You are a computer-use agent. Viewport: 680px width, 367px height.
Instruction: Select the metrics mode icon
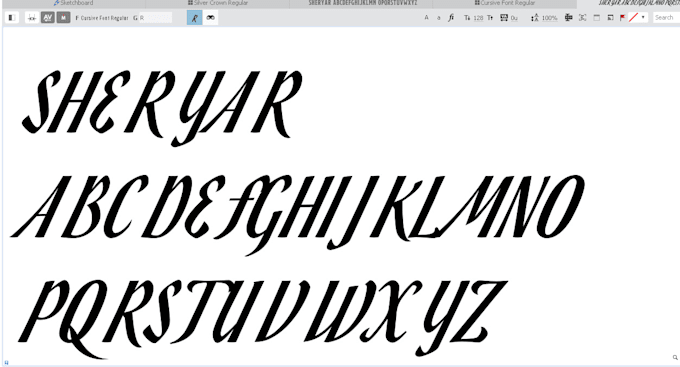click(32, 18)
